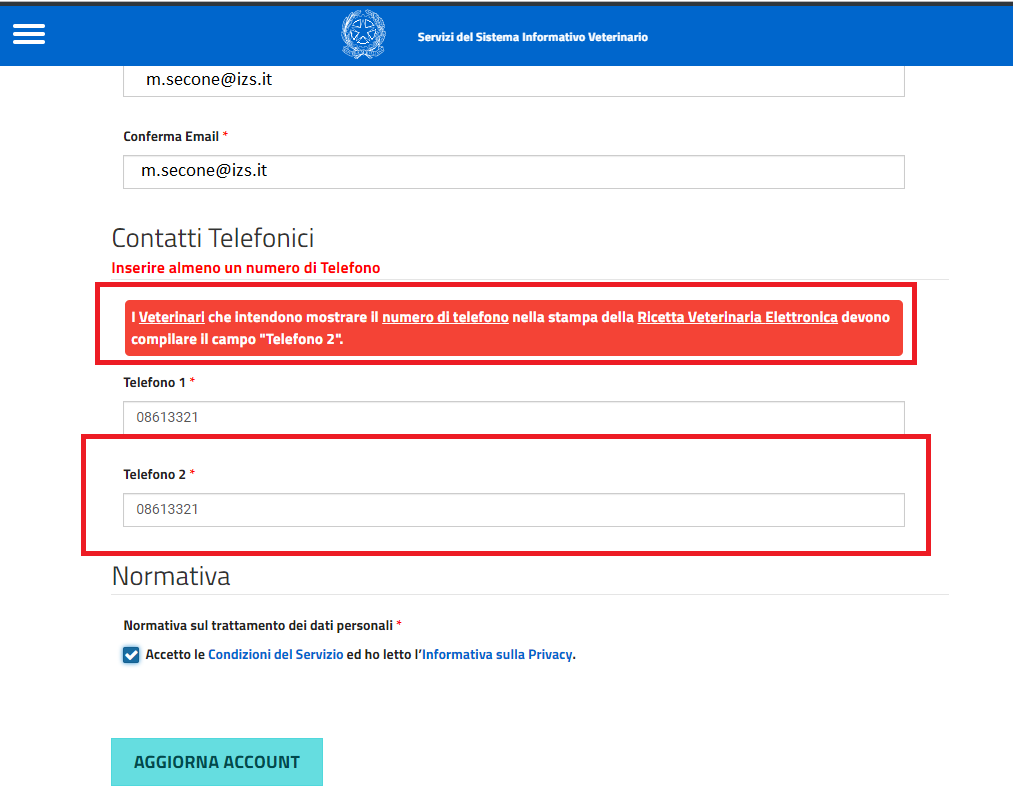Click the red Veterinari phone number notice
The image size is (1013, 793).
click(514, 328)
